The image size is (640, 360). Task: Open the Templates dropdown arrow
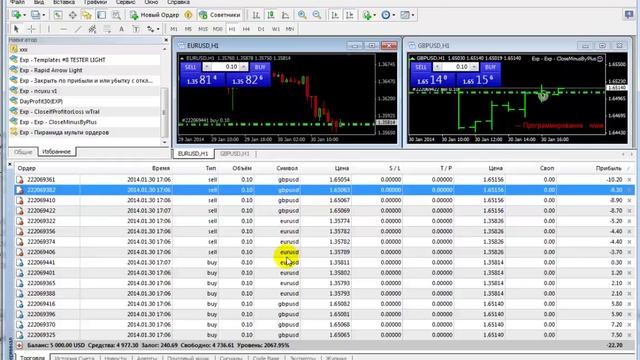(x=413, y=16)
